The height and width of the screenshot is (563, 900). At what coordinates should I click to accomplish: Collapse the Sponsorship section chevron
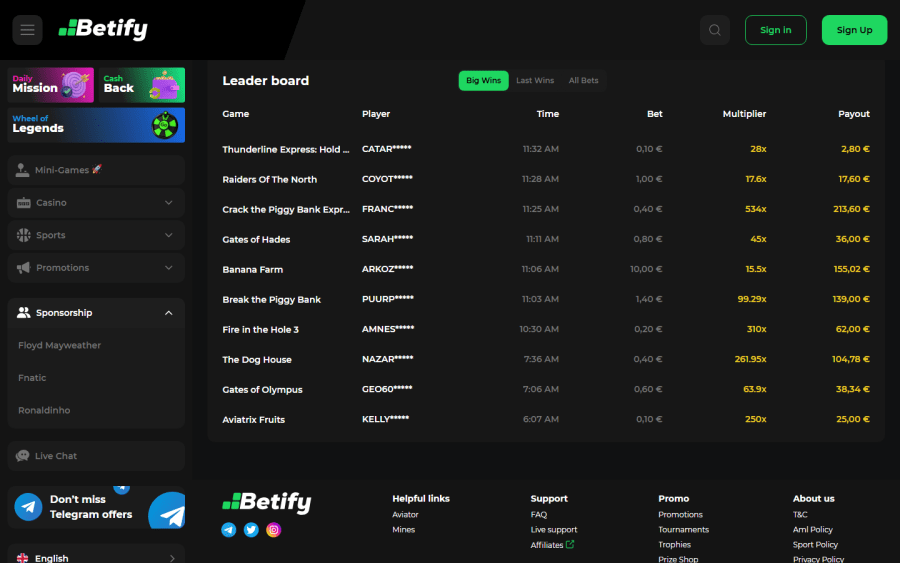tap(169, 313)
